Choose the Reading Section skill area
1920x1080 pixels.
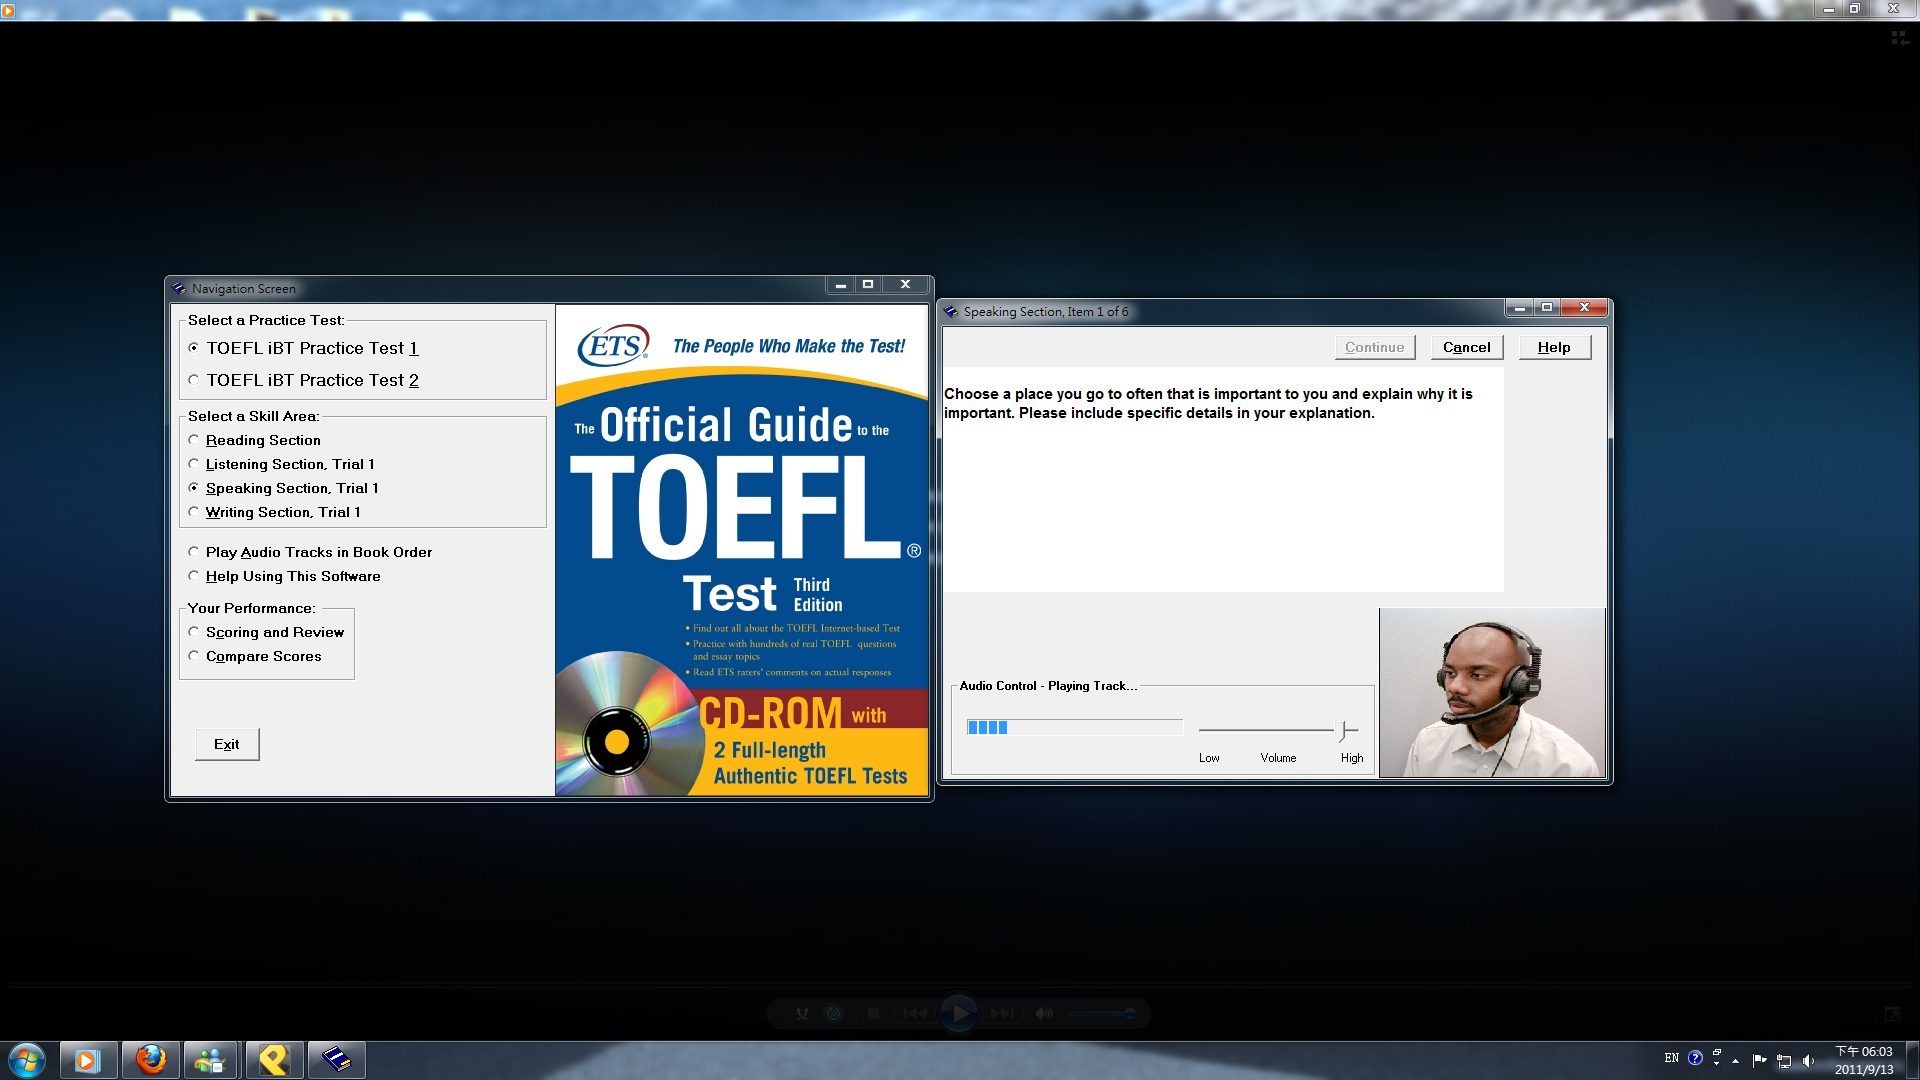[254, 440]
